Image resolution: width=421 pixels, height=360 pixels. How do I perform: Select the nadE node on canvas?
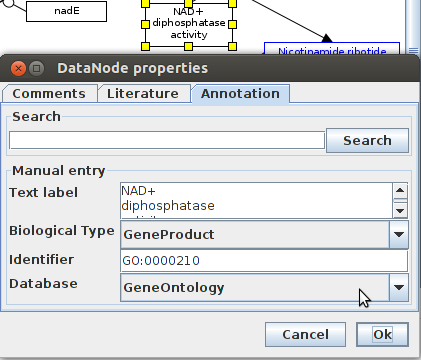[67, 11]
